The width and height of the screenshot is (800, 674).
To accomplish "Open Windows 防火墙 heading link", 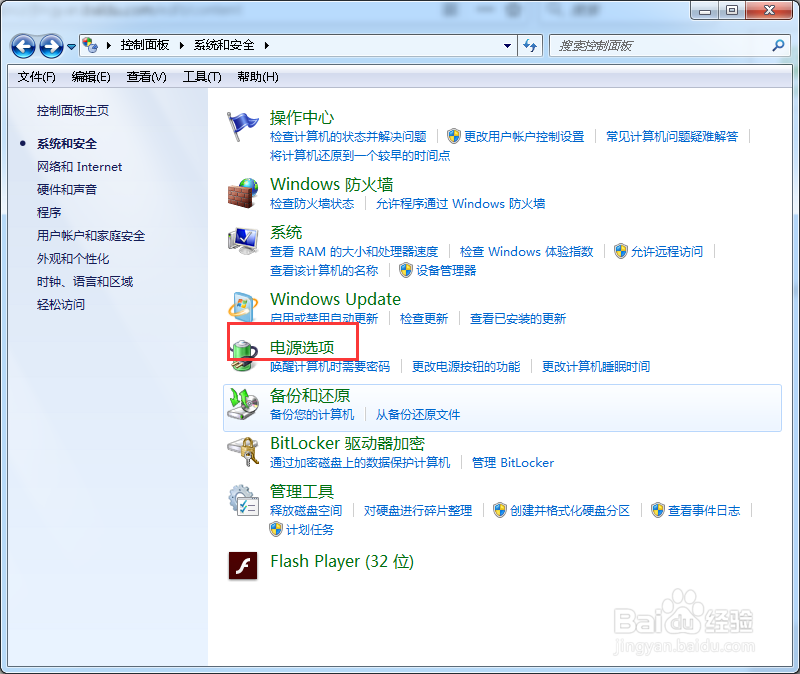I will point(332,184).
